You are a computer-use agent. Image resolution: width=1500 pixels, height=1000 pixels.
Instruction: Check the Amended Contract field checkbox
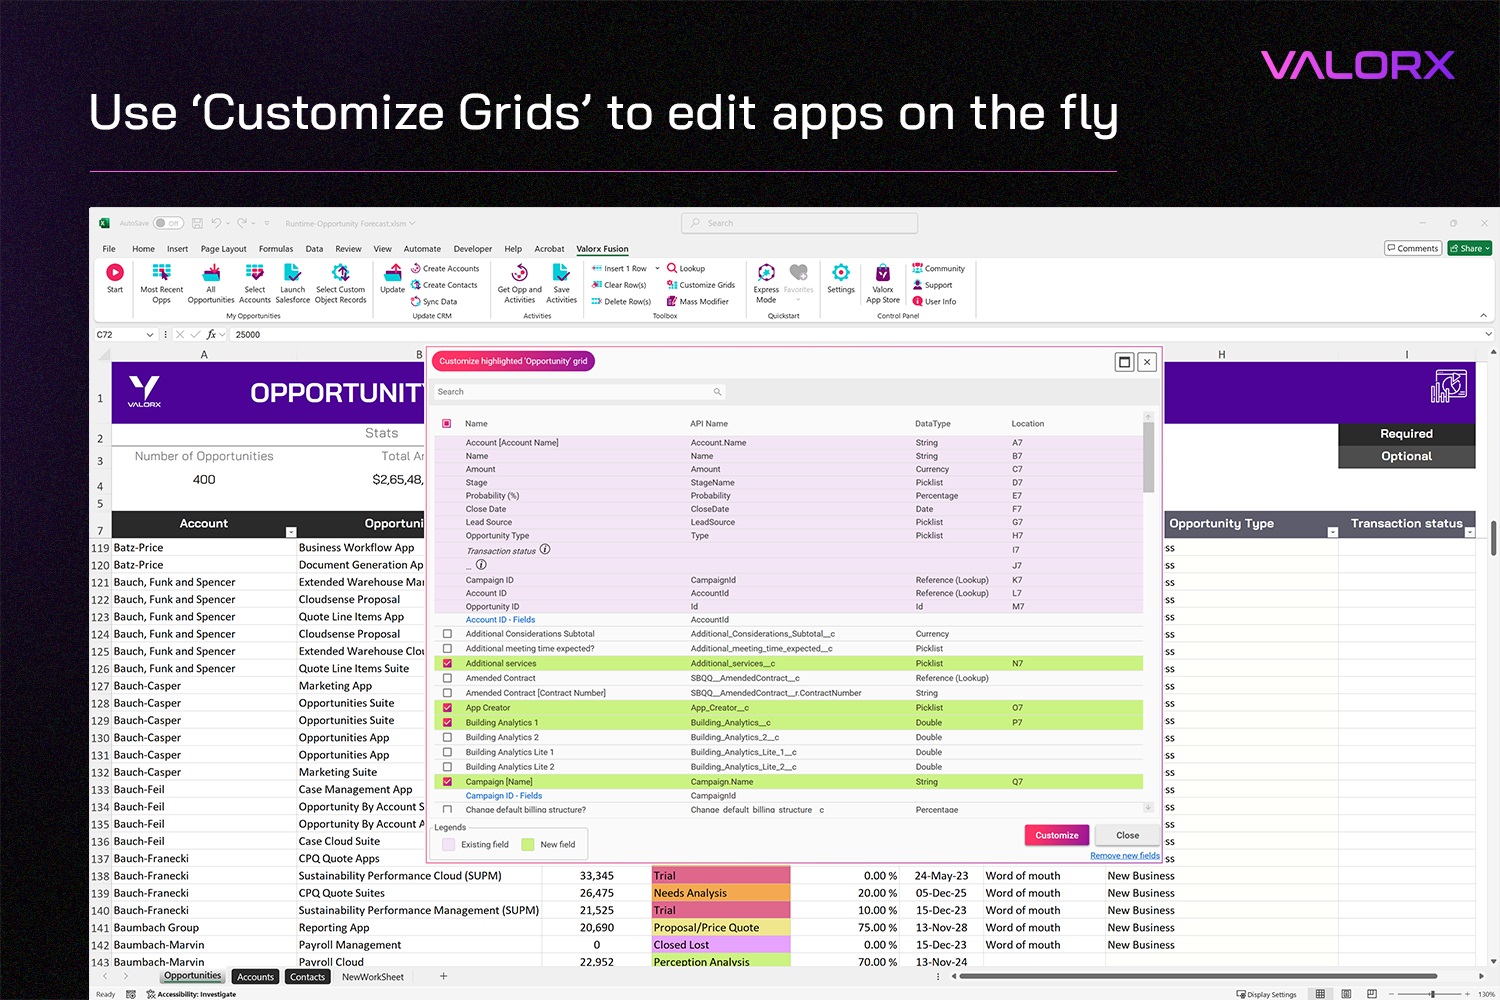(447, 678)
